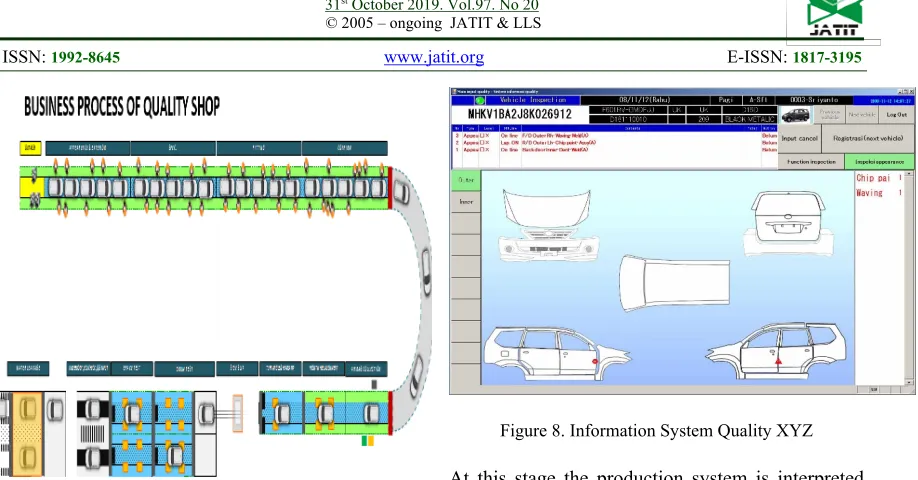
Task: Click the '0003-Sriyanto' inspector field
Action: [814, 100]
